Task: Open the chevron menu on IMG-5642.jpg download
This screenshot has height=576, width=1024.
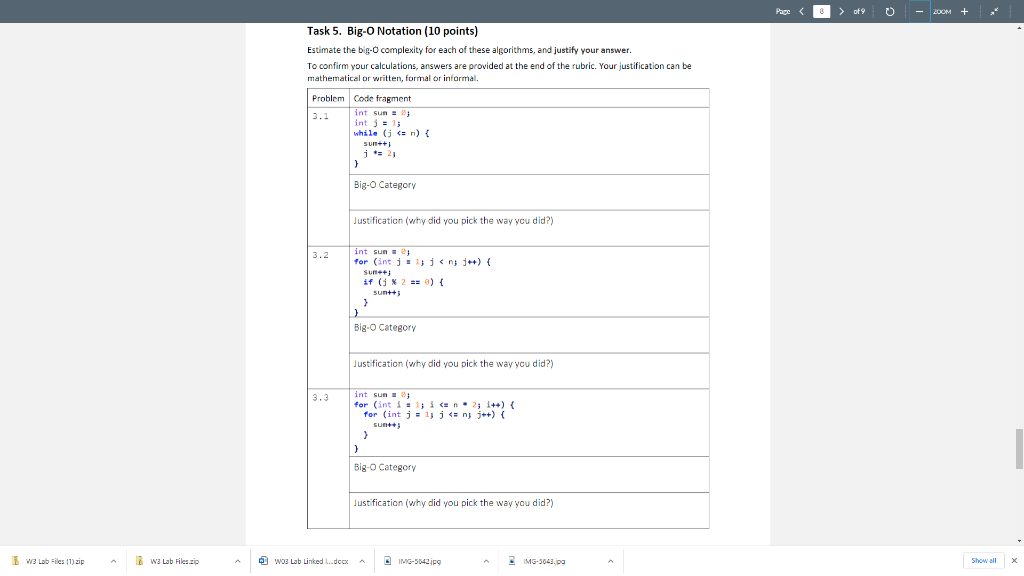Action: coord(486,561)
